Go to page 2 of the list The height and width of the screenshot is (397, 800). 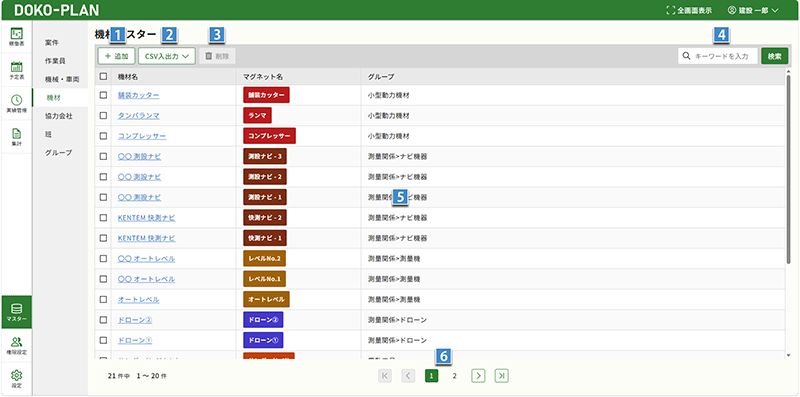(455, 376)
